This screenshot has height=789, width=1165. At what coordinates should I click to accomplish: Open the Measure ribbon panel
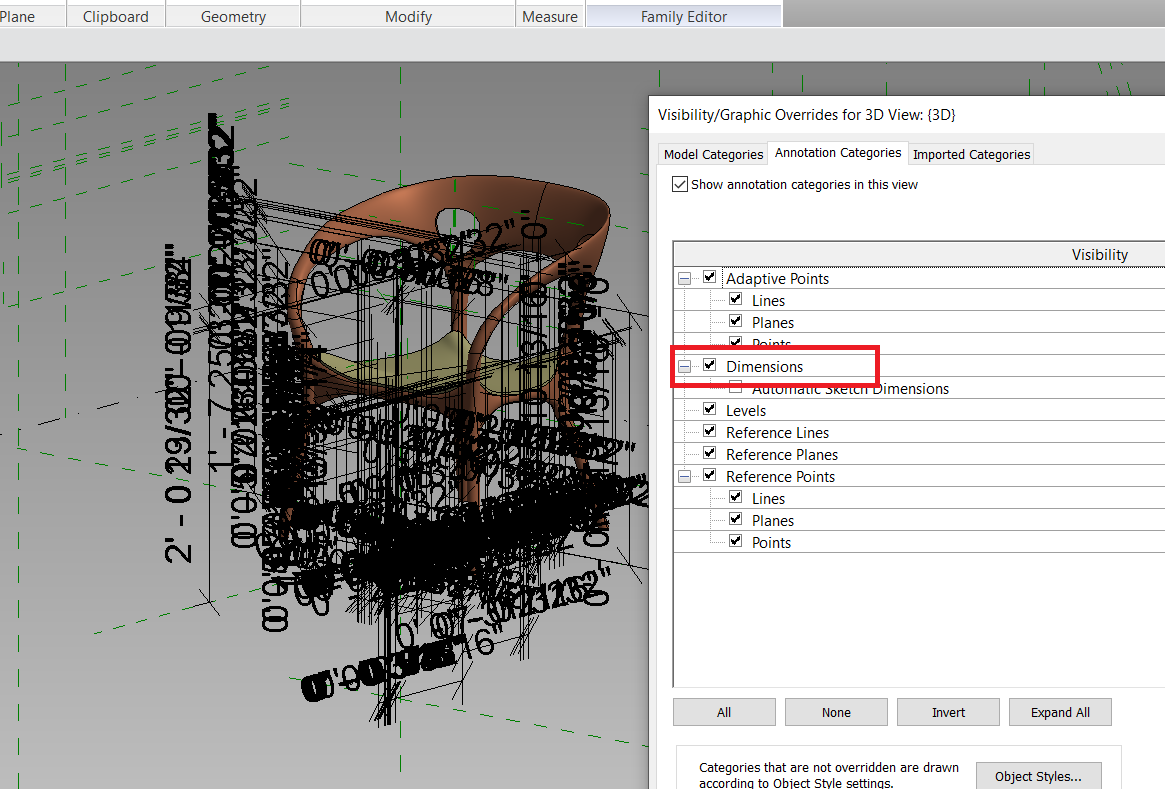click(550, 16)
